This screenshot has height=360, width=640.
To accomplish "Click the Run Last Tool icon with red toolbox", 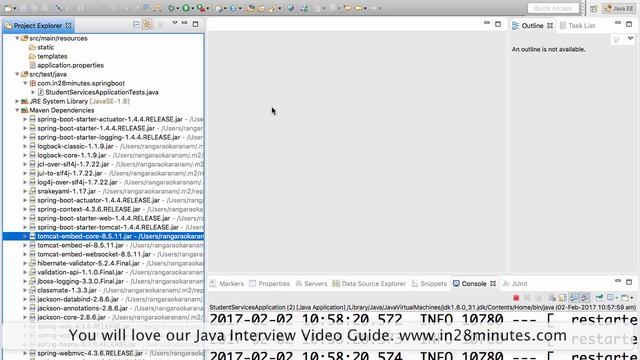I will pyautogui.click(x=201, y=8).
